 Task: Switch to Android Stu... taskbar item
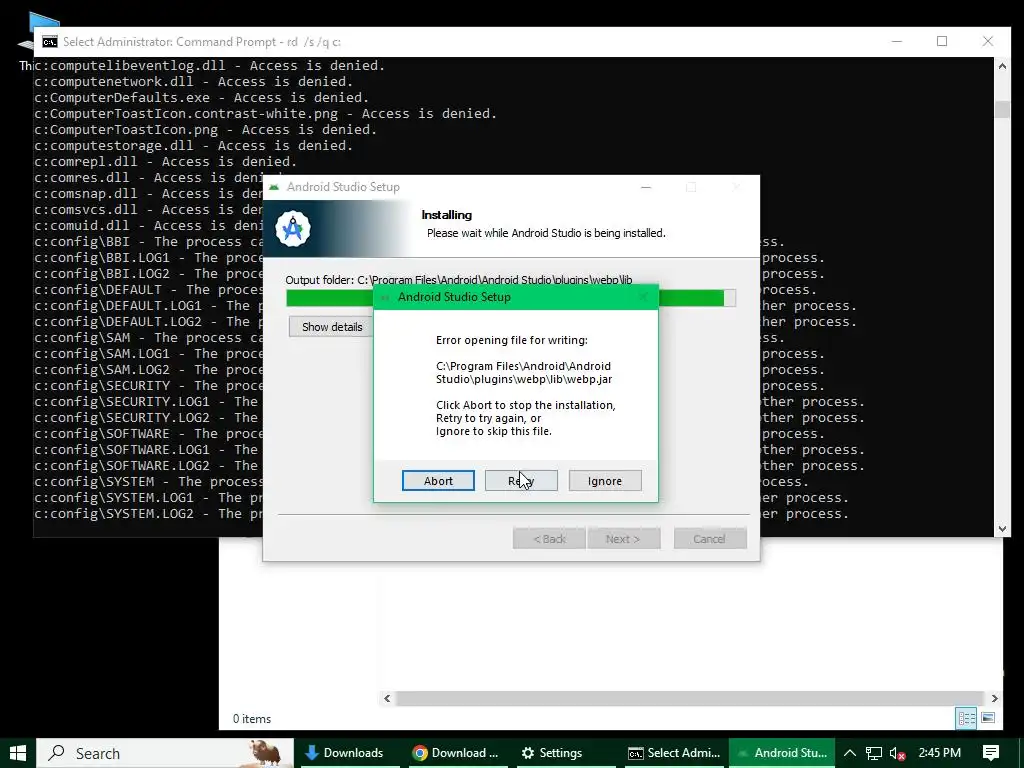pyautogui.click(x=782, y=753)
